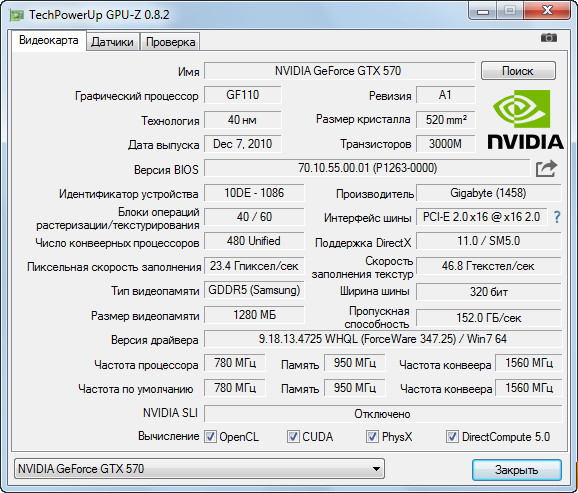
Task: Click the Имя field showing GTX 570
Action: (340, 71)
